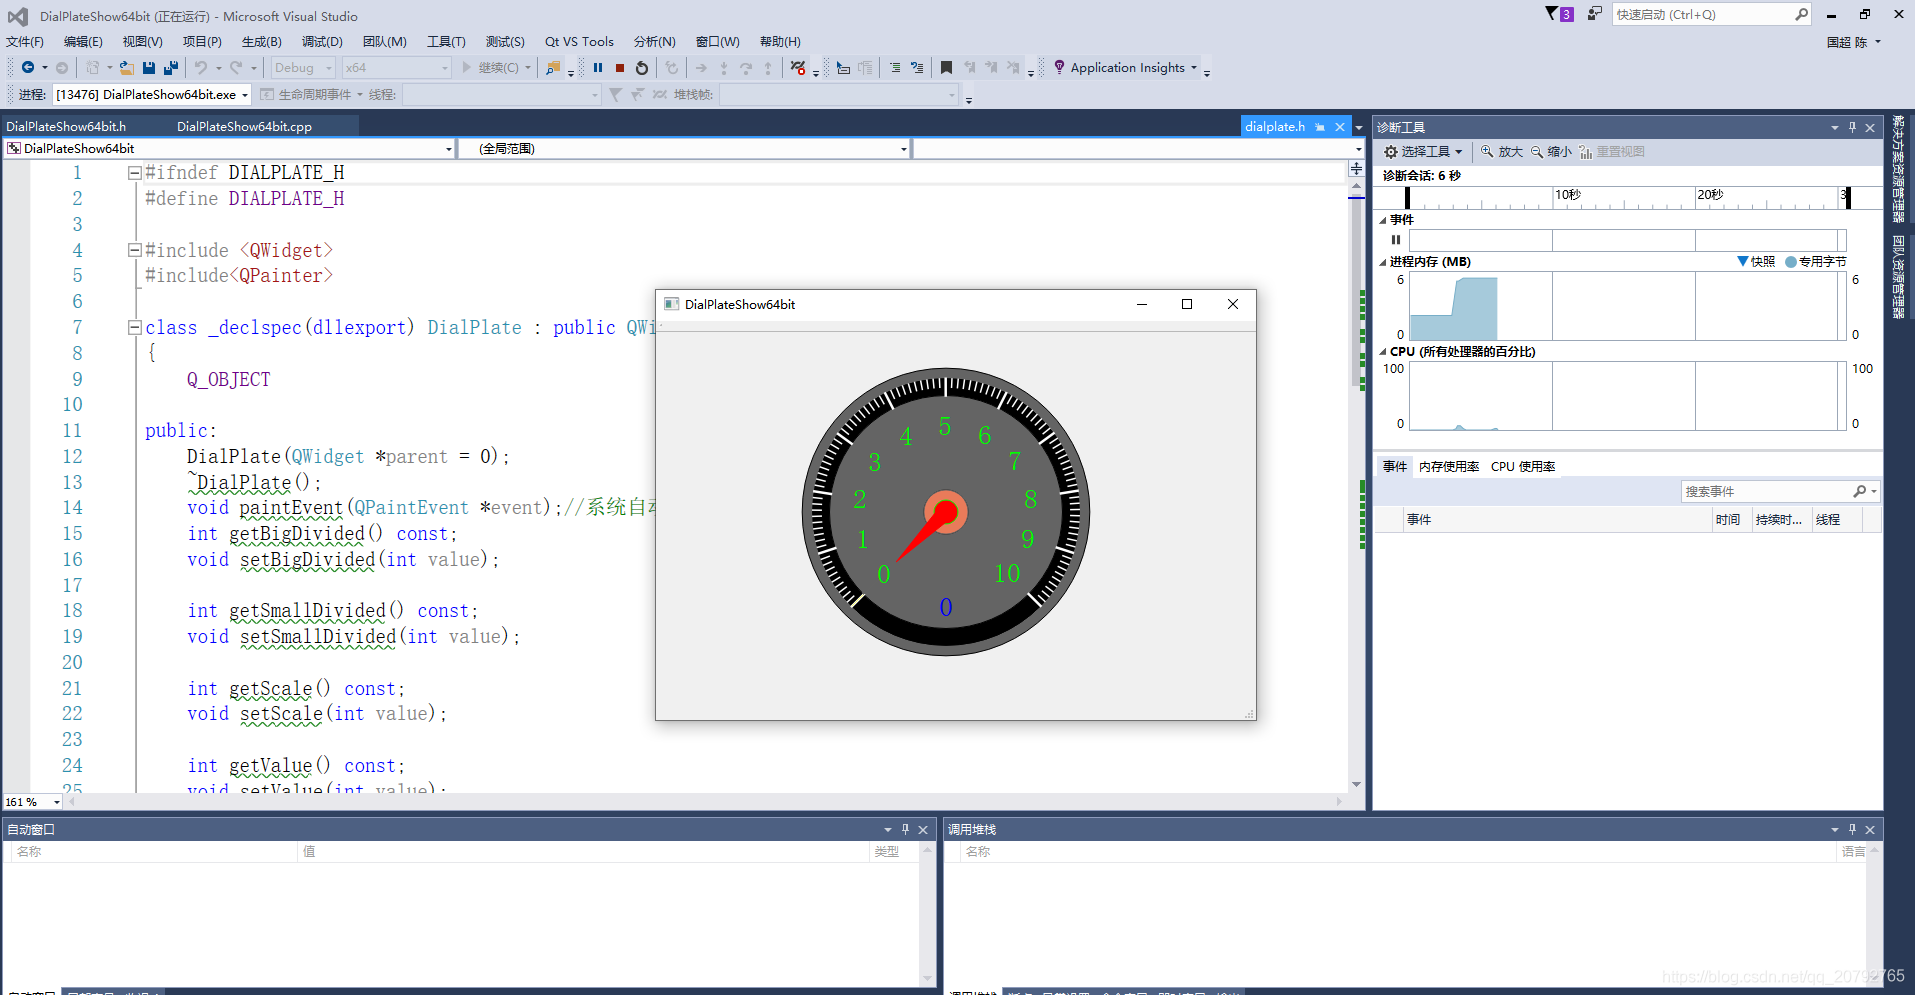Toggle the snapshot legend in memory graph
This screenshot has width=1915, height=995.
(x=1756, y=262)
